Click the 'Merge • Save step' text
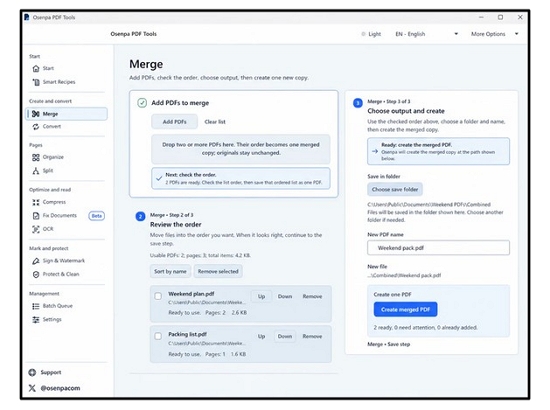The width and height of the screenshot is (550, 410). pos(389,344)
